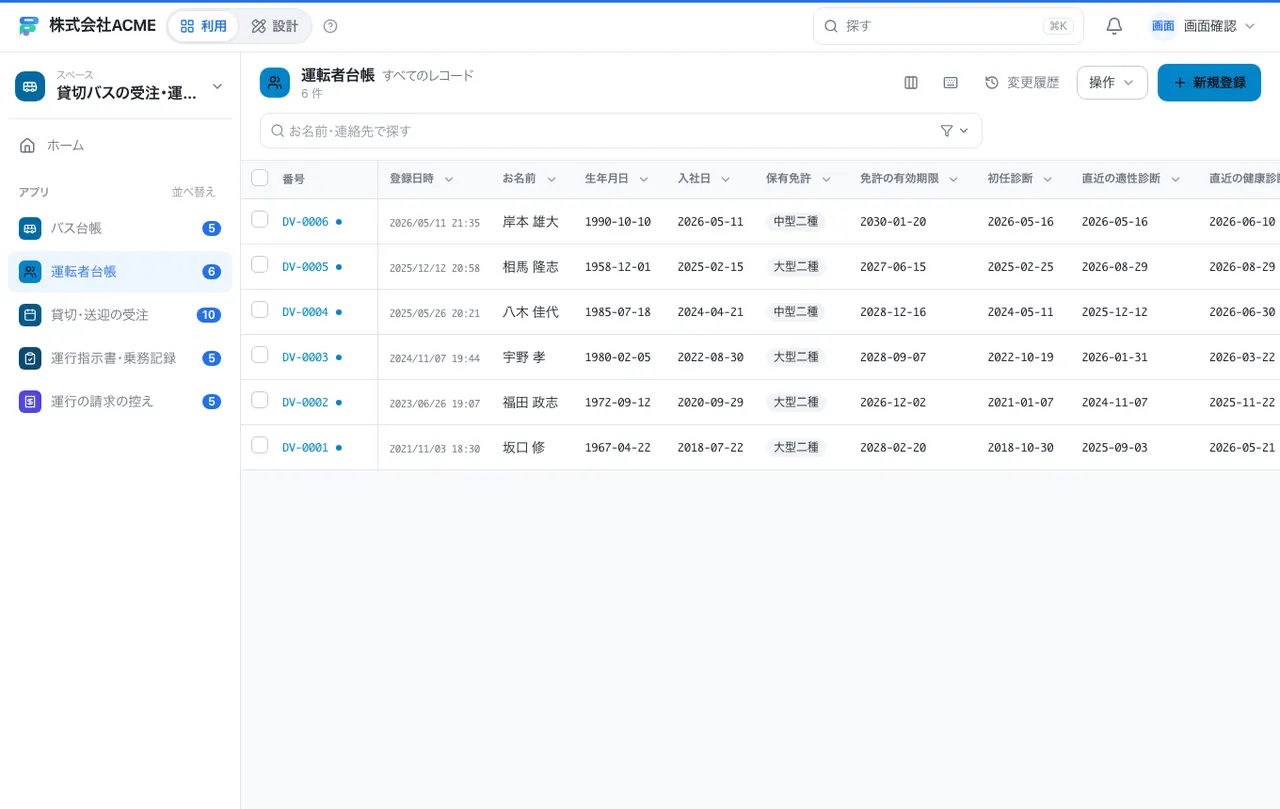The width and height of the screenshot is (1280, 809).
Task: Click the keyboard shortcuts icon
Action: coord(951,83)
